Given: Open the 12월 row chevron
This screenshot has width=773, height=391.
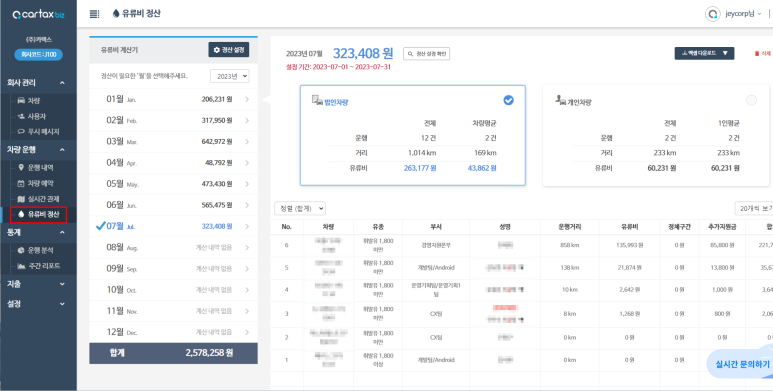Looking at the screenshot, I should (x=247, y=332).
